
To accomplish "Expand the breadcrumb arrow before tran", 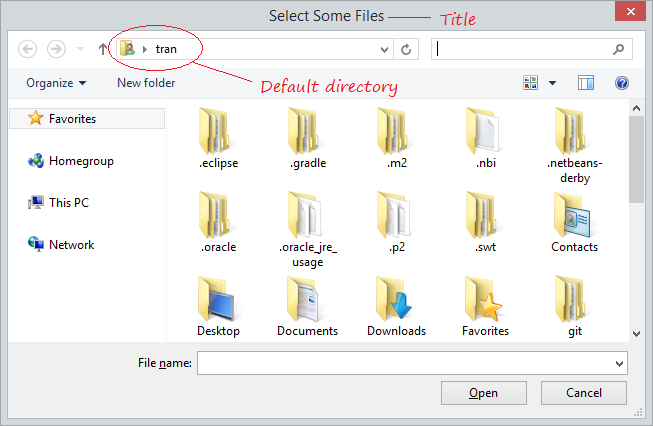I will click(145, 49).
